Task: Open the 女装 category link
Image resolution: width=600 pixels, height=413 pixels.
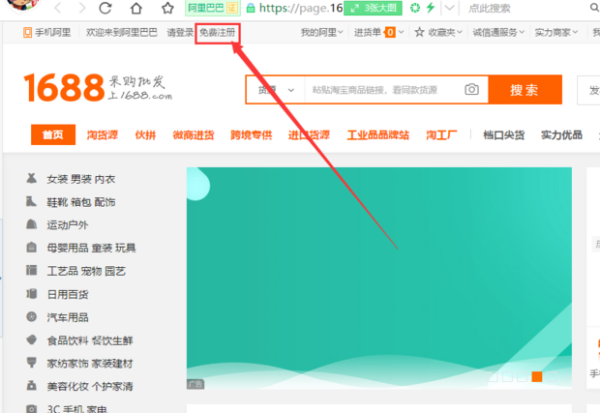Action: (57, 179)
